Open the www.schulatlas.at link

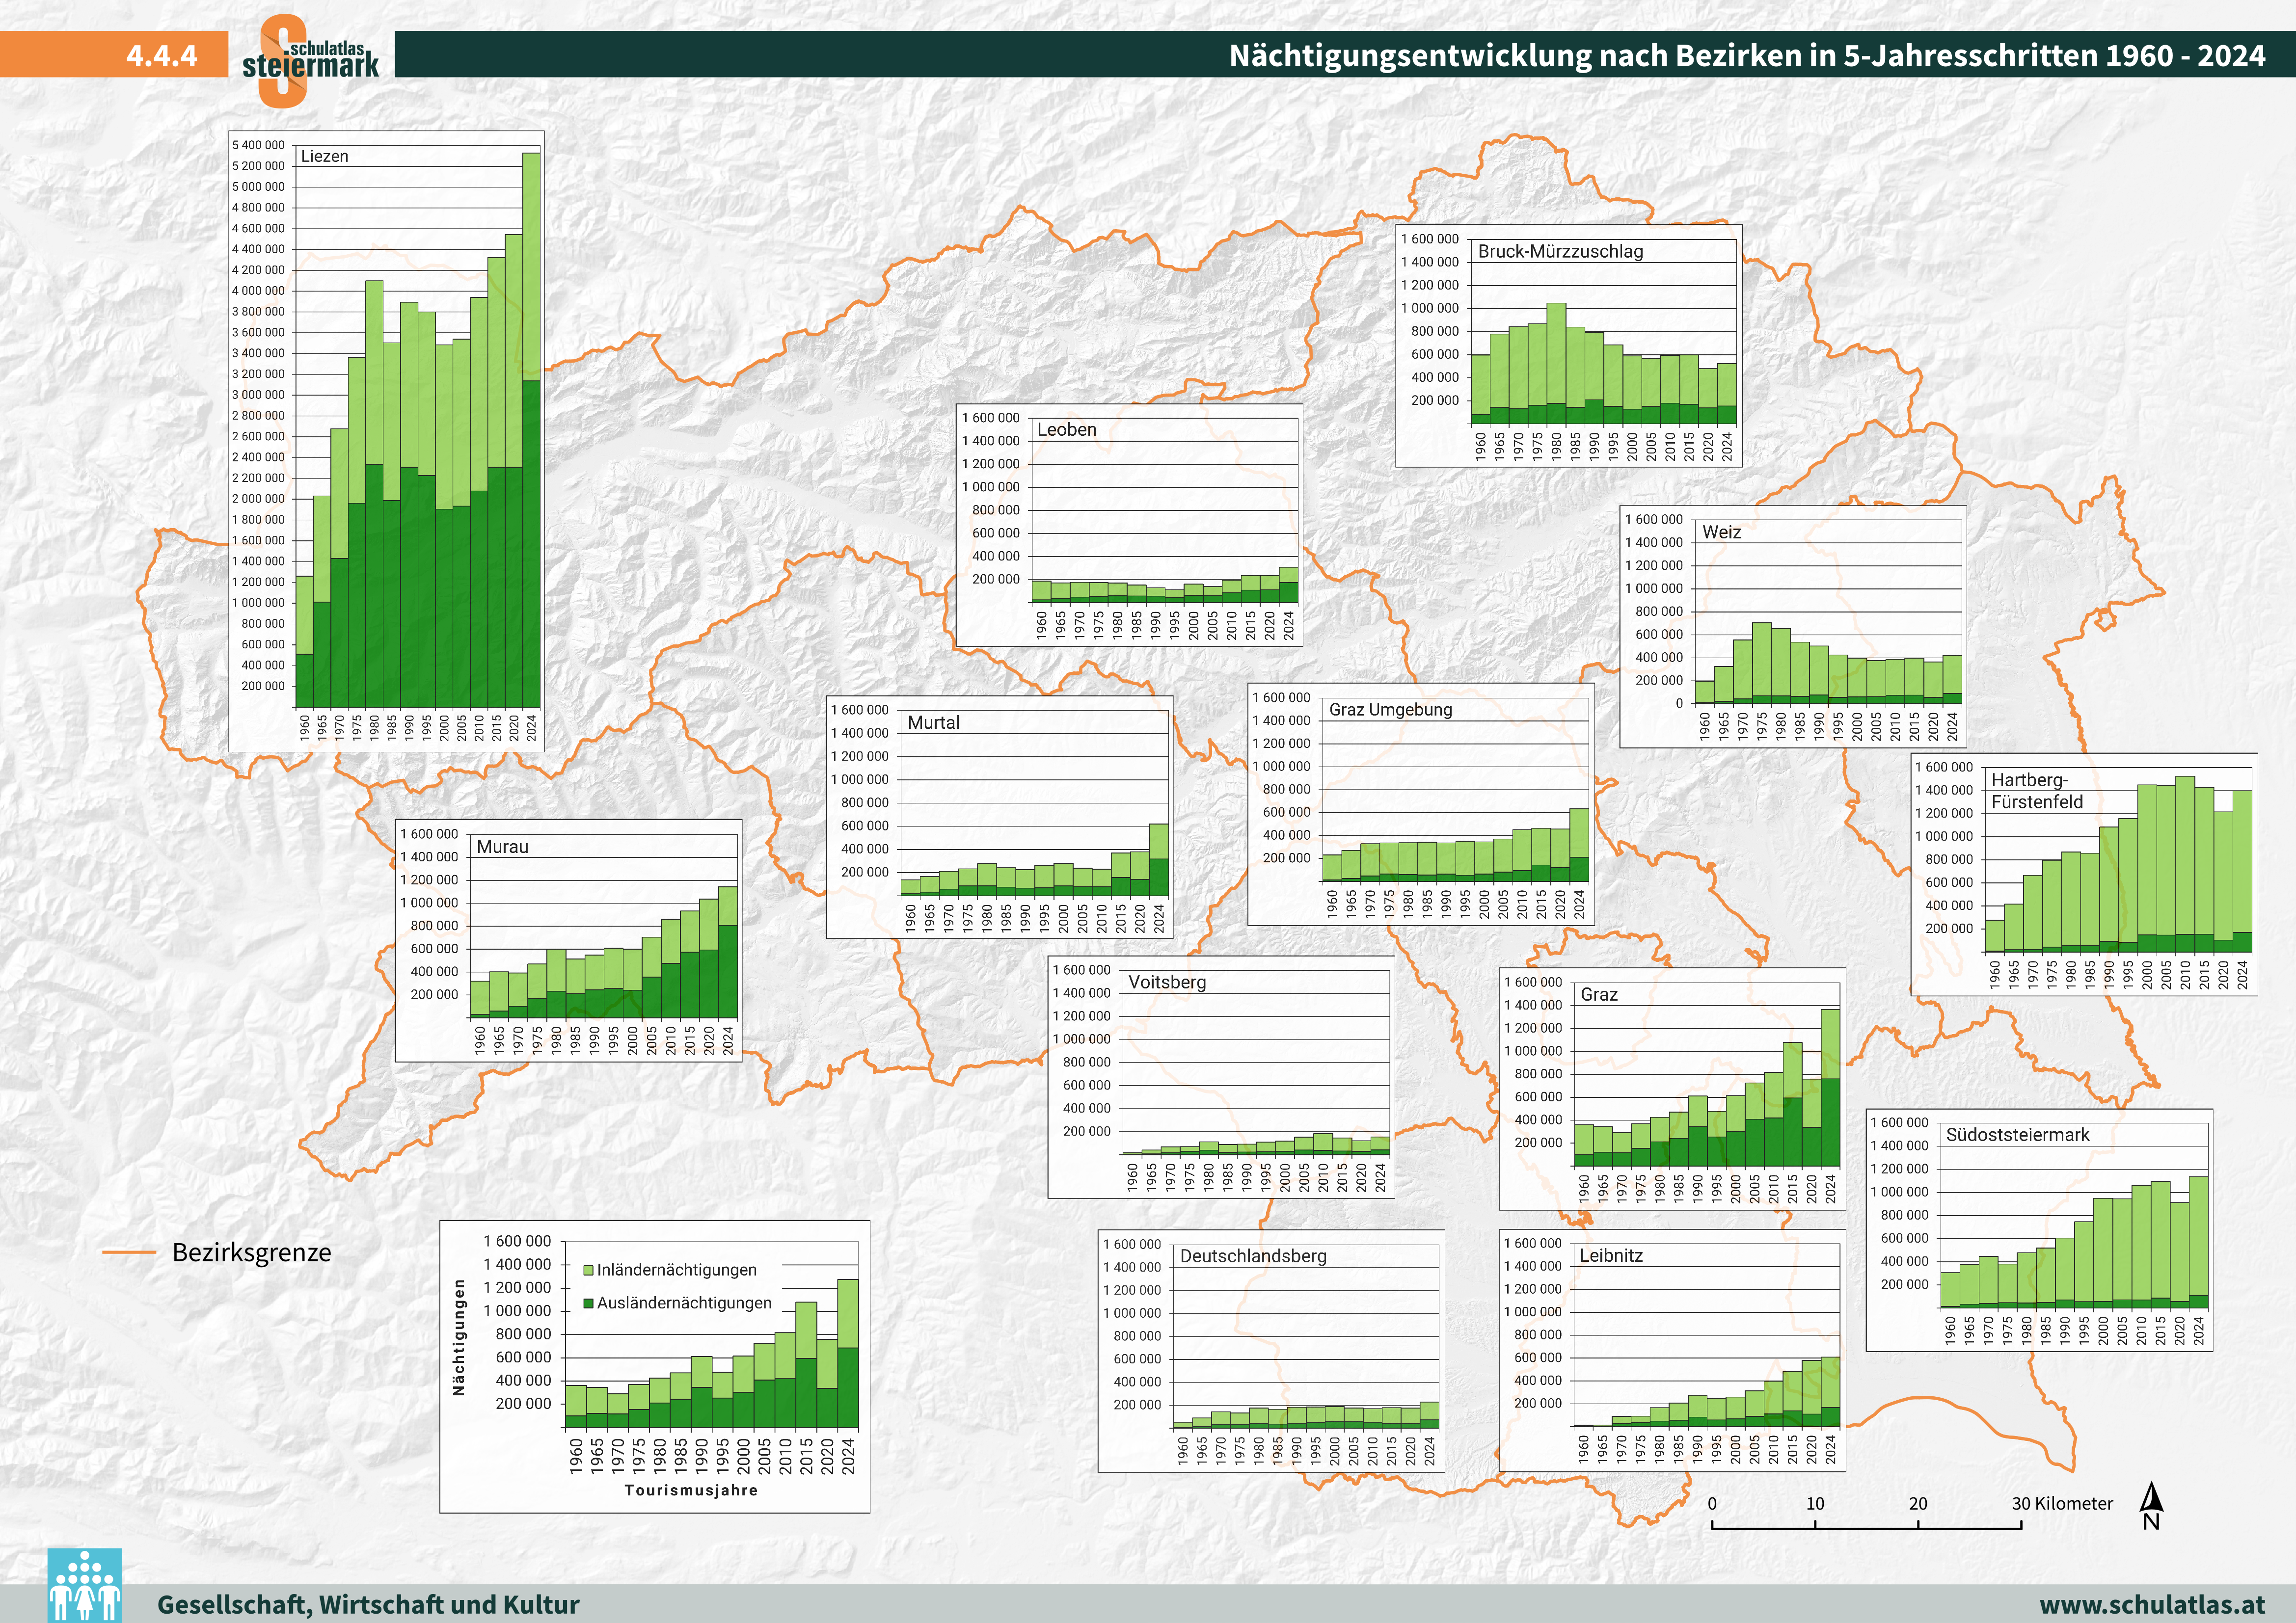click(2152, 1604)
